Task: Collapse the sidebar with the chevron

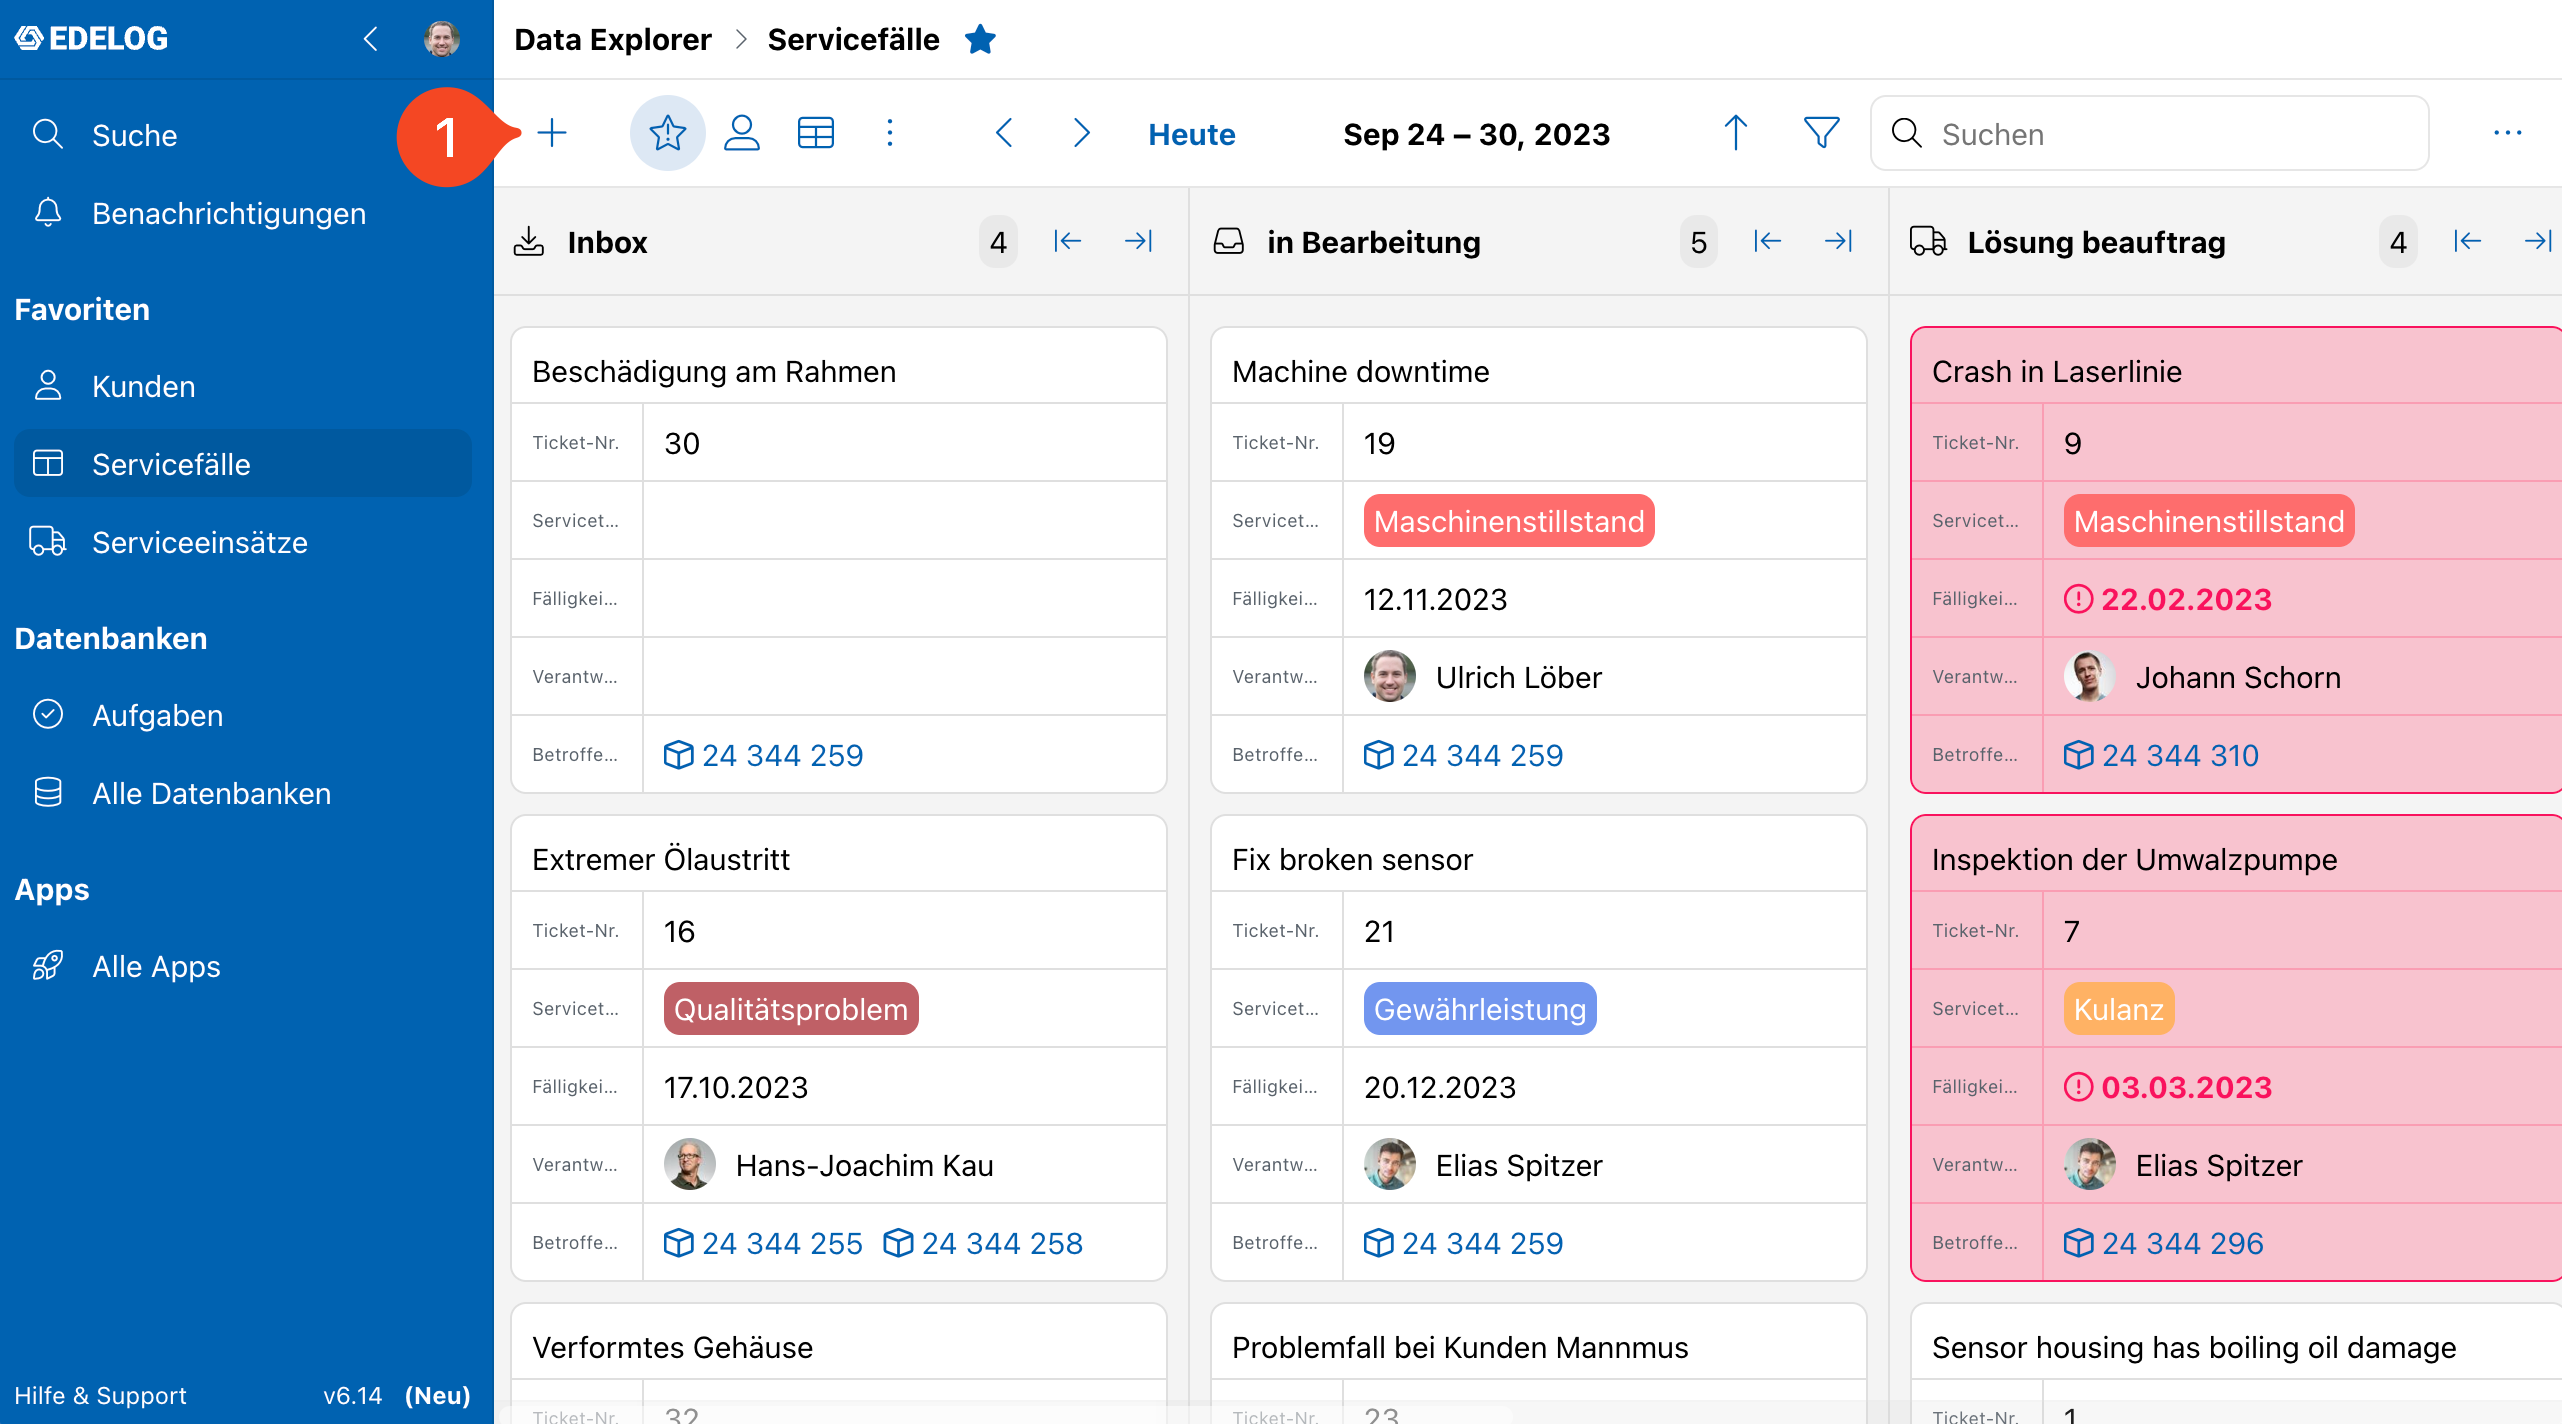Action: pos(371,39)
